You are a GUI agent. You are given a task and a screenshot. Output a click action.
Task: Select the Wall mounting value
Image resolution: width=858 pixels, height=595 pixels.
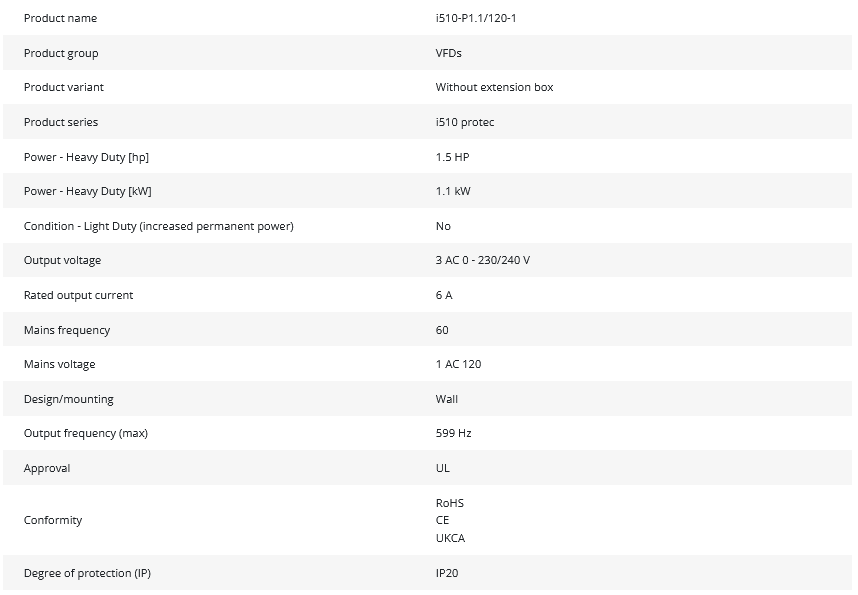coord(447,399)
